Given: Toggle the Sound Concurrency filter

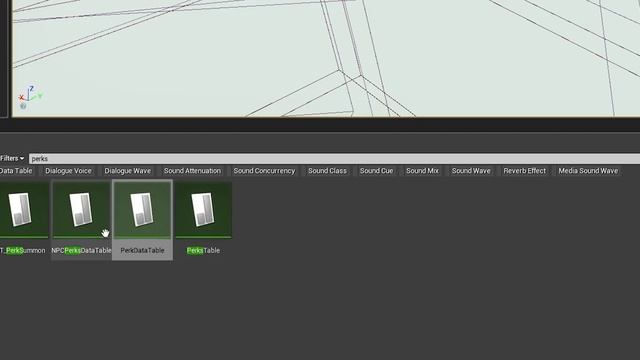Looking at the screenshot, I should pos(264,171).
